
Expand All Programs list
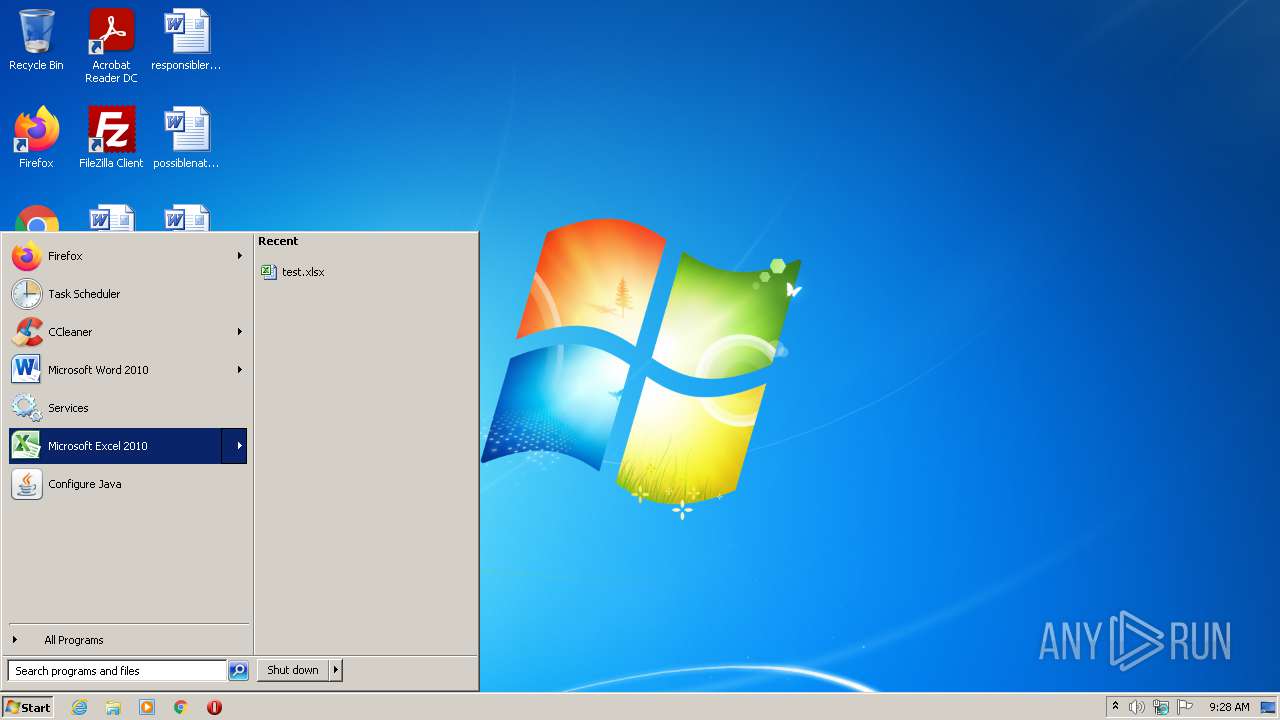(128, 640)
